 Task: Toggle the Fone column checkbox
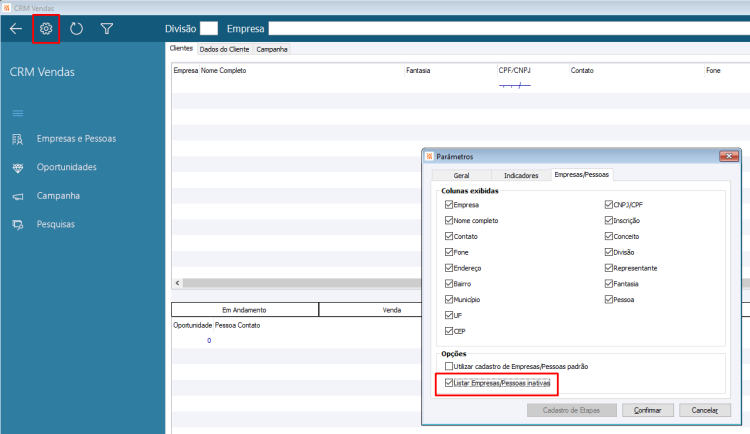point(449,252)
